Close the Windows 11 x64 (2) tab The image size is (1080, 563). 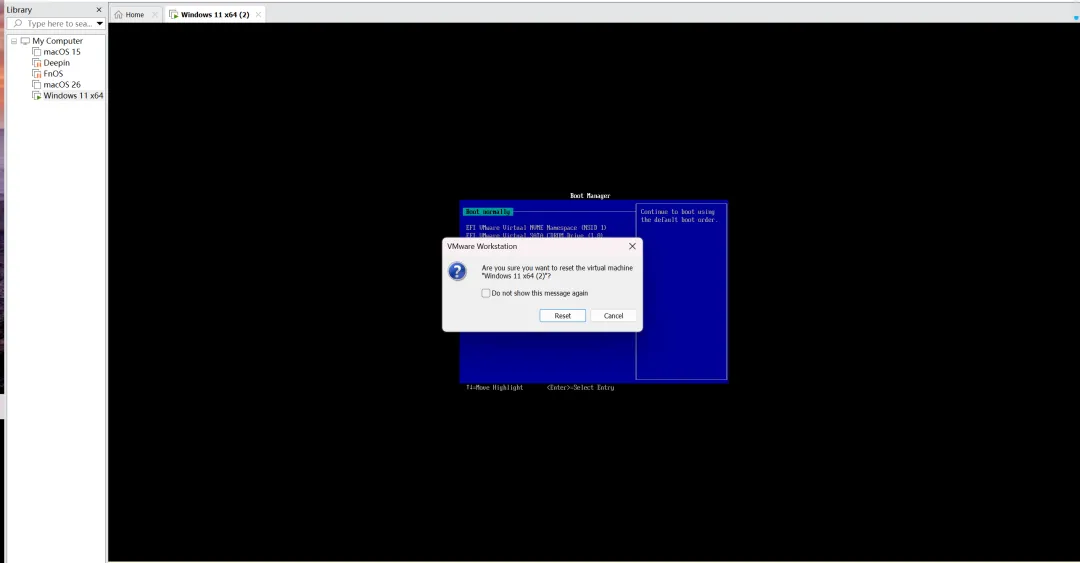258,14
